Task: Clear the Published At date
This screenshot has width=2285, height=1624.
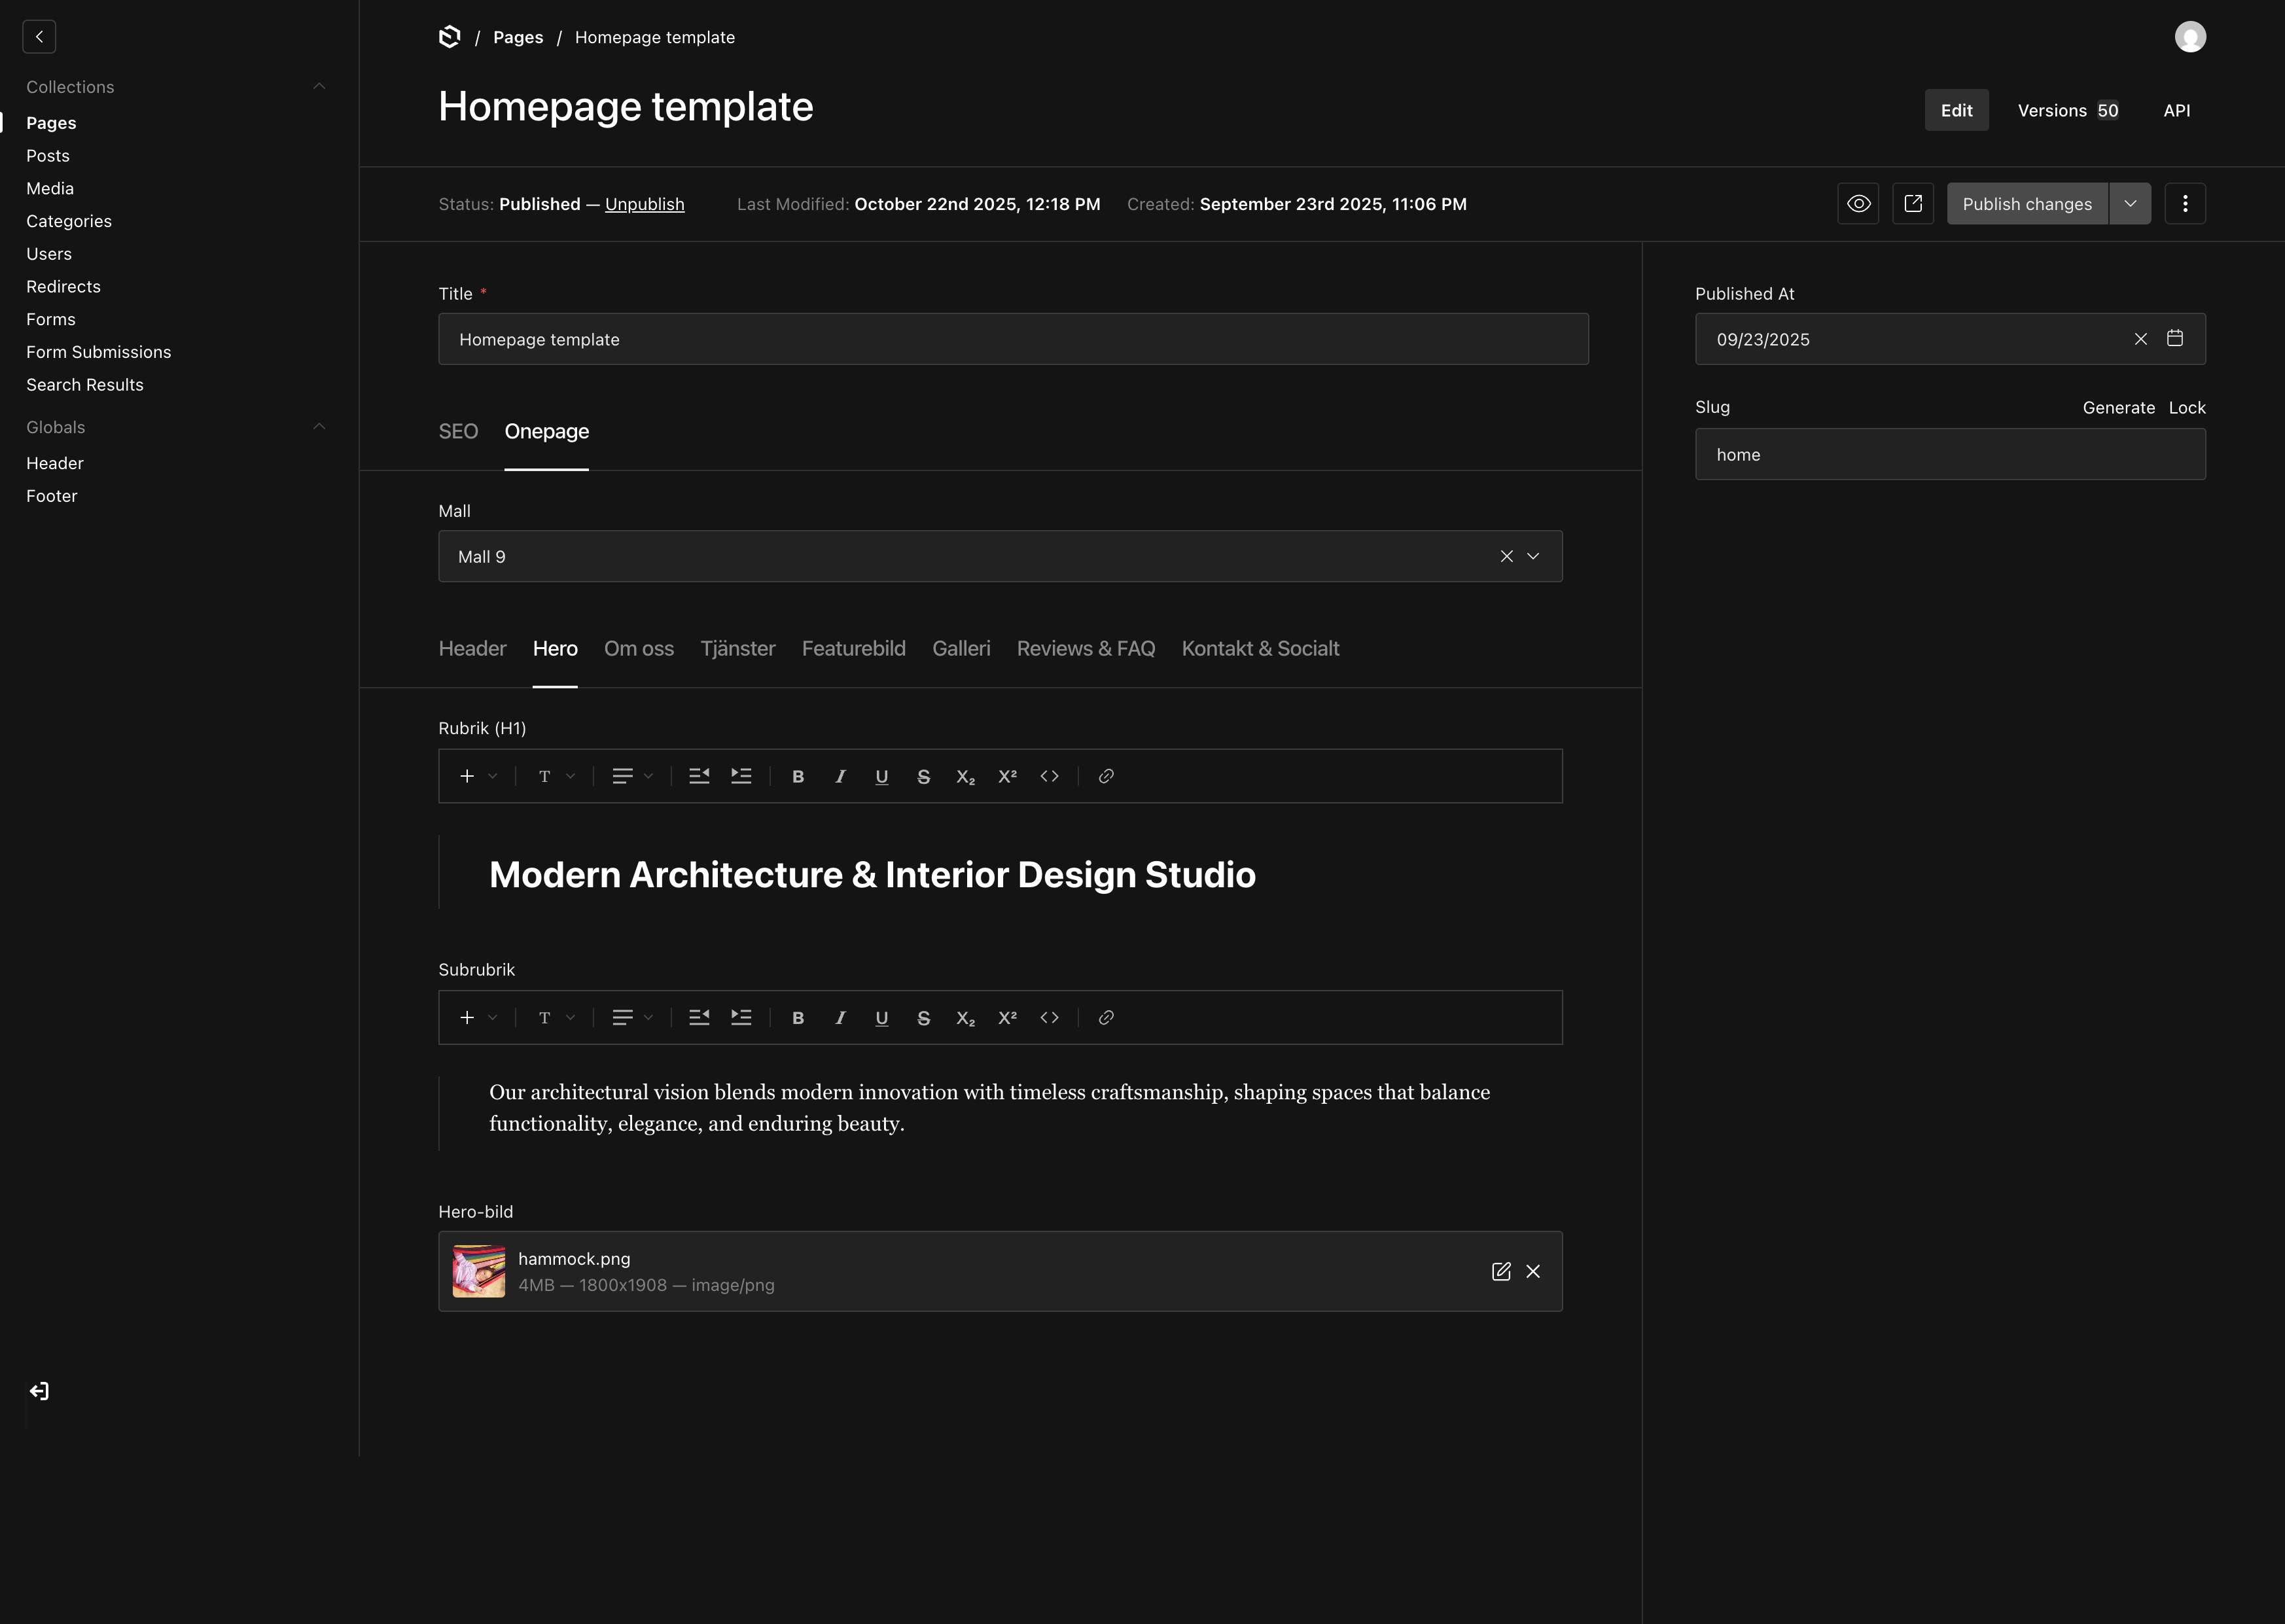Action: coord(2140,339)
